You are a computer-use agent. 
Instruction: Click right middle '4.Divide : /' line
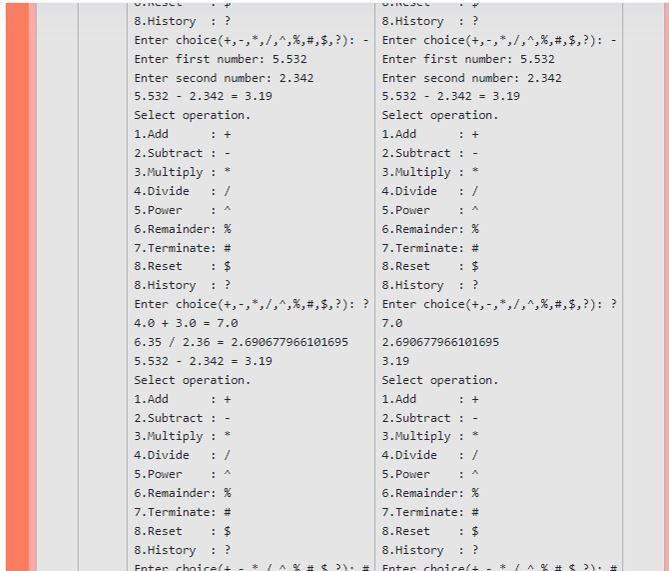[x=430, y=191]
